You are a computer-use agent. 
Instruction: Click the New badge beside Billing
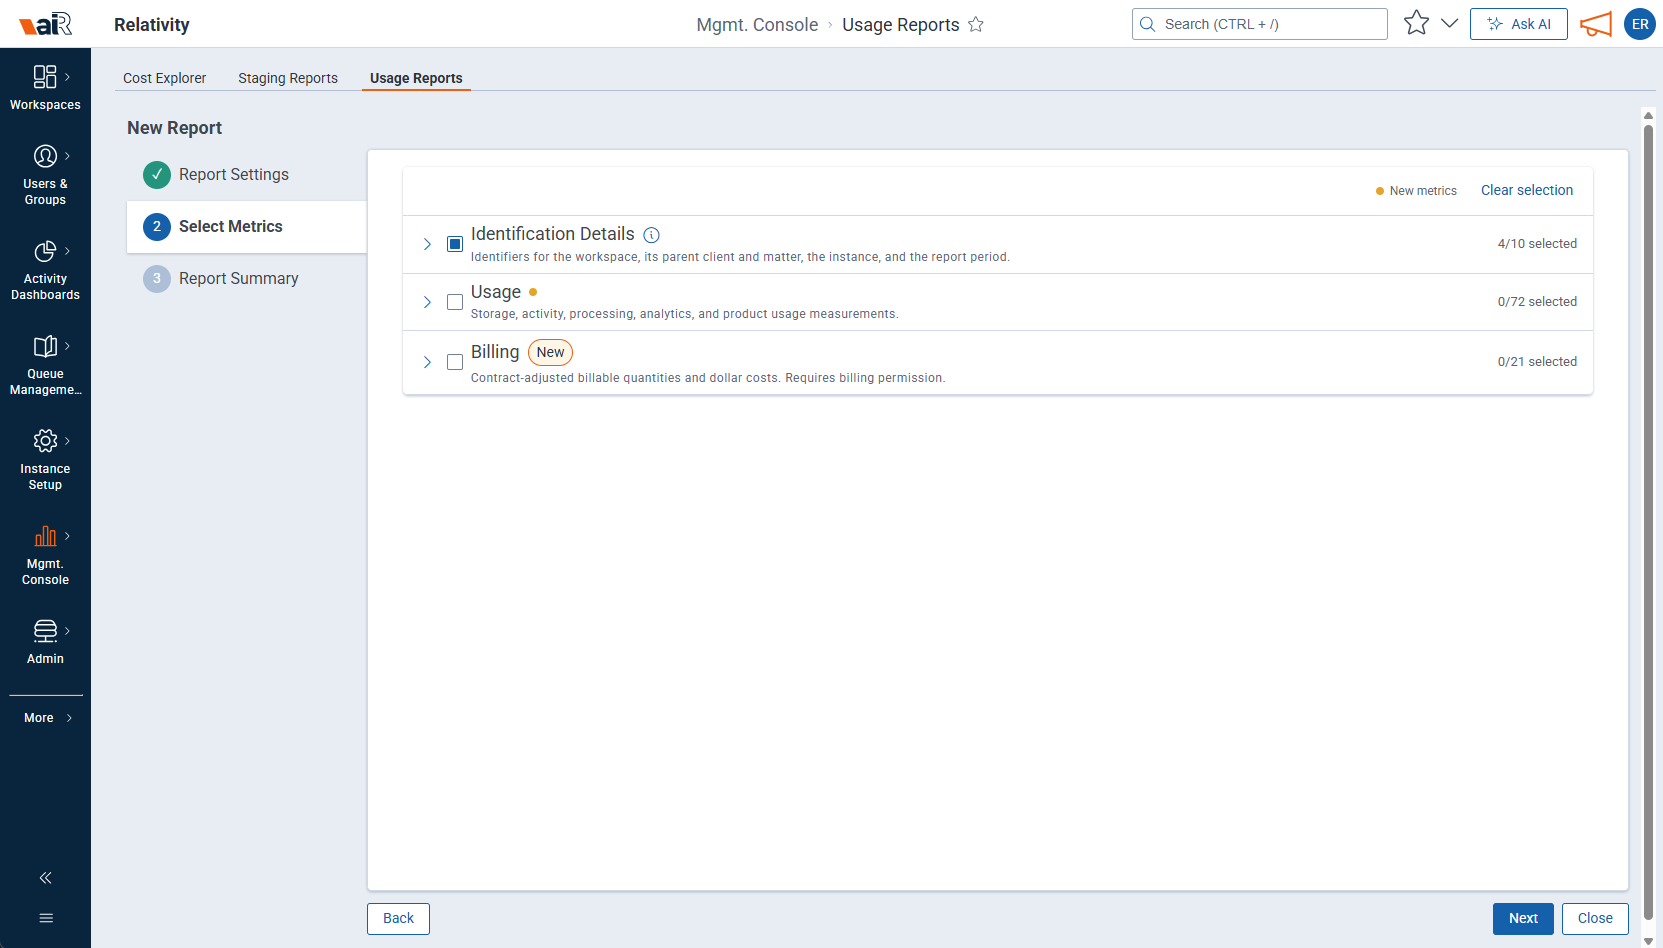pos(550,352)
